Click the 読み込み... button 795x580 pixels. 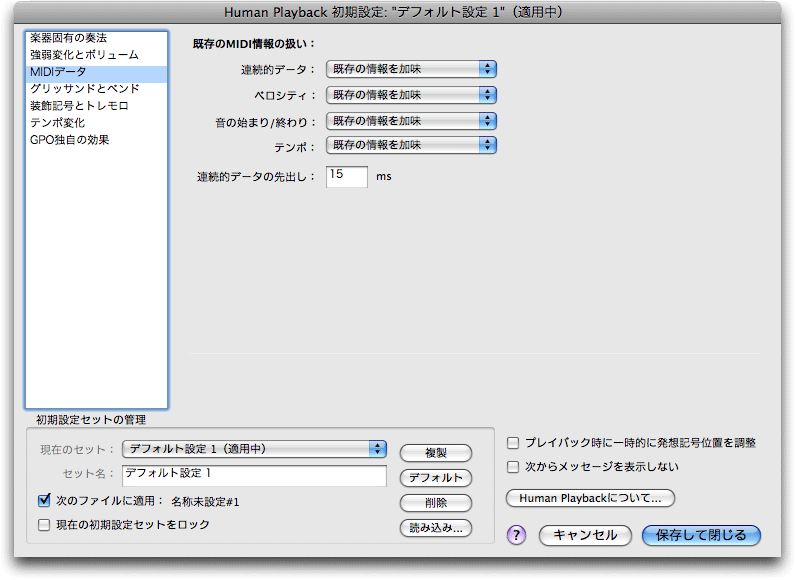tap(436, 528)
